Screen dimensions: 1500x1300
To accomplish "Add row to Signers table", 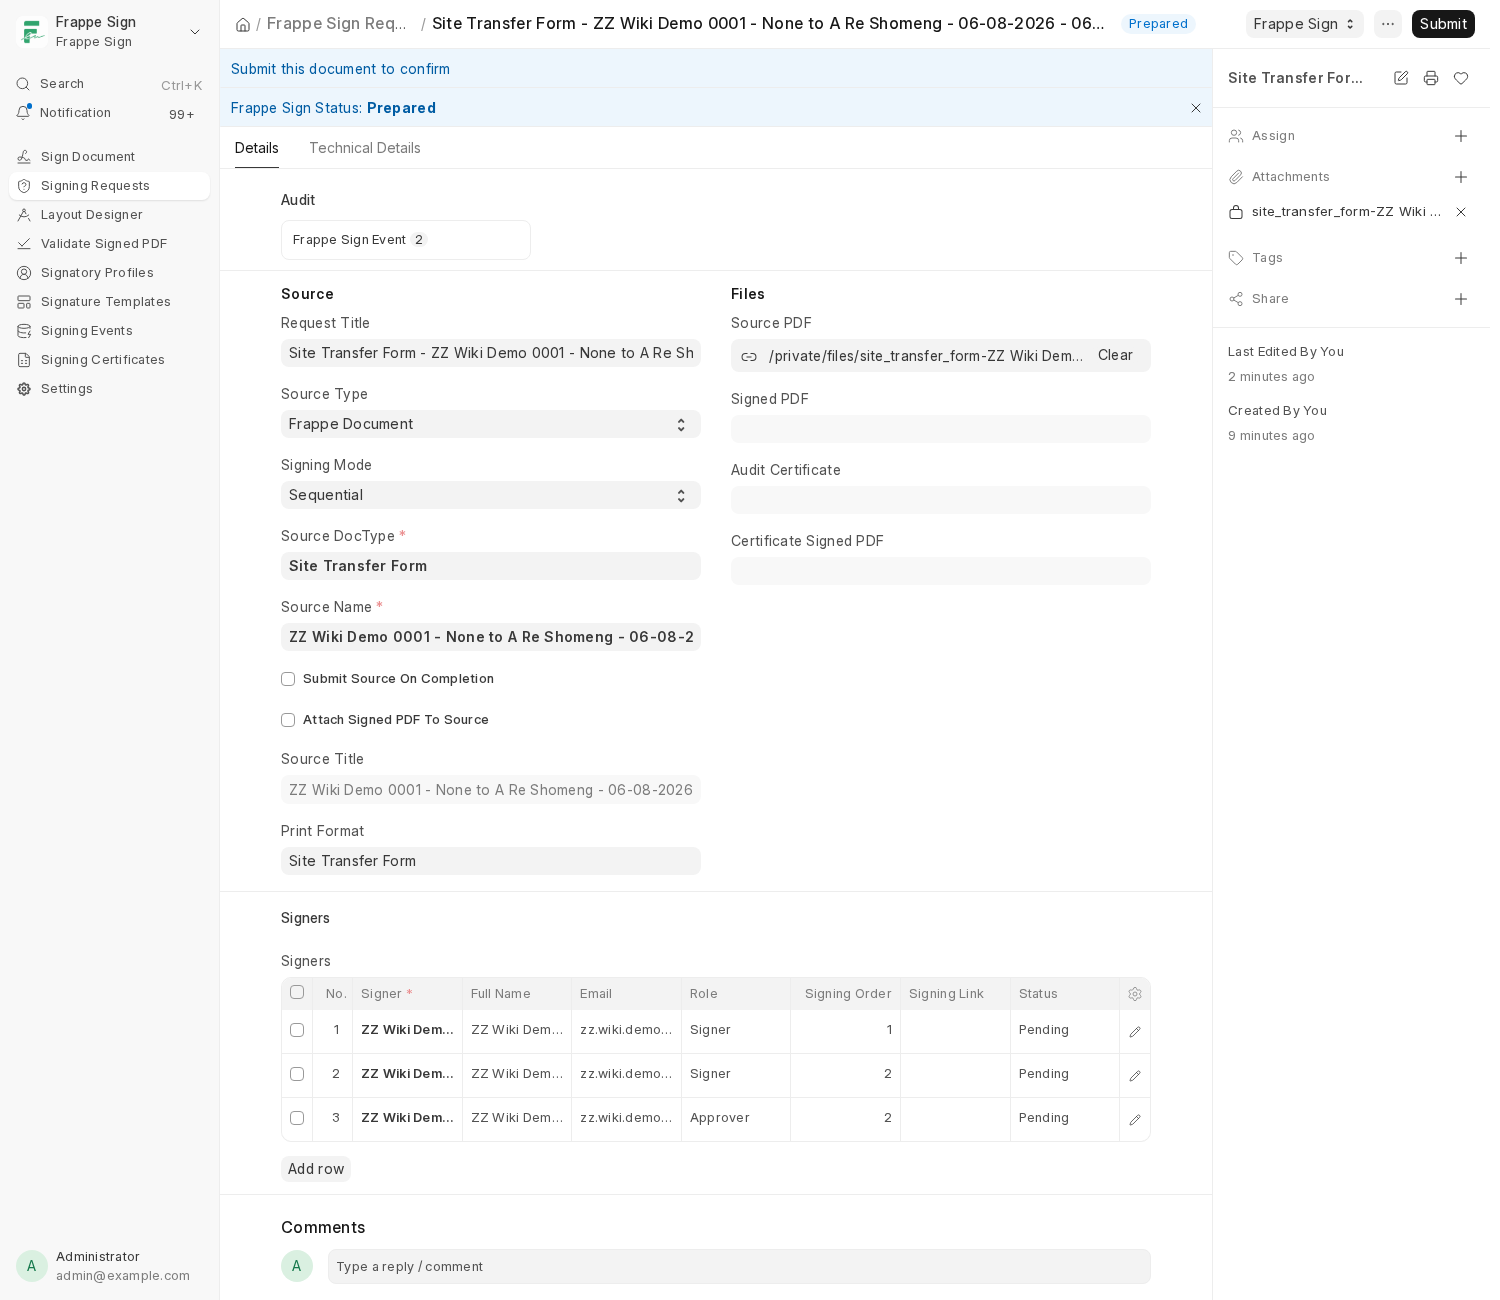I will 316,1169.
